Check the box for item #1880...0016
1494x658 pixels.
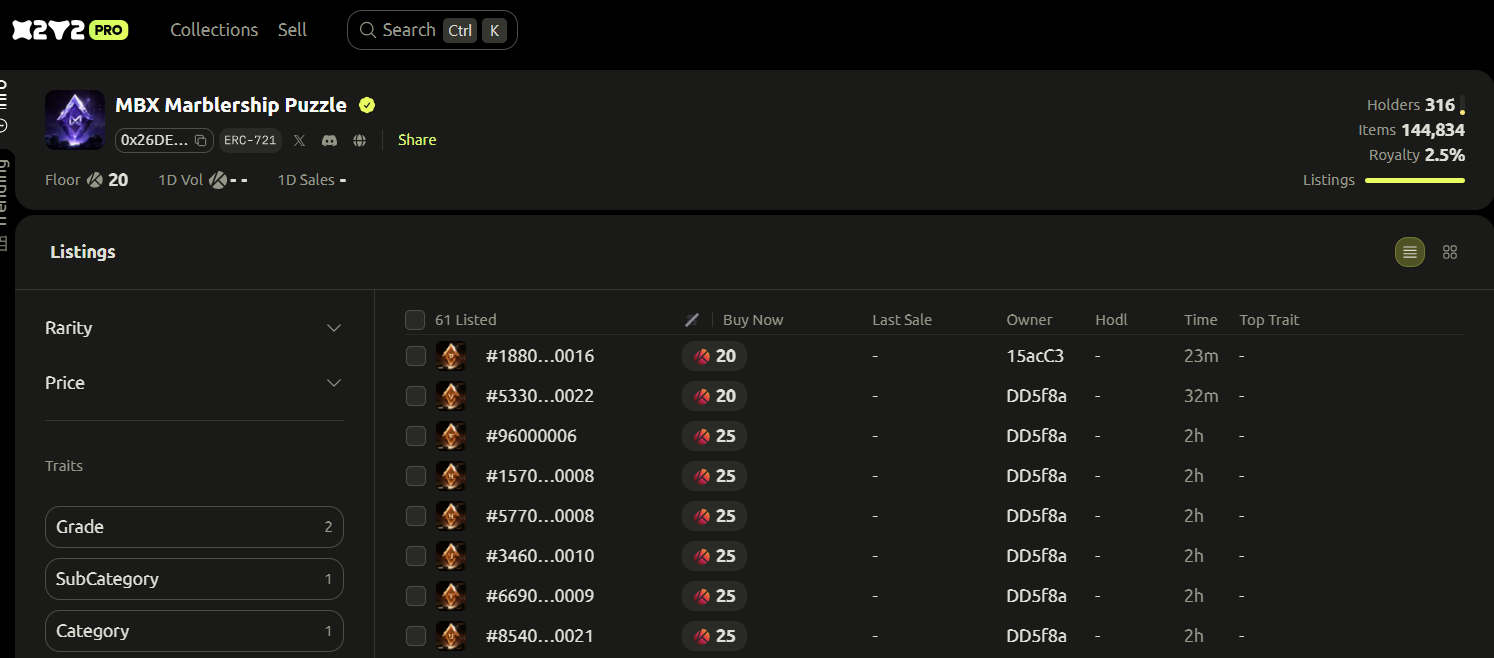click(416, 356)
